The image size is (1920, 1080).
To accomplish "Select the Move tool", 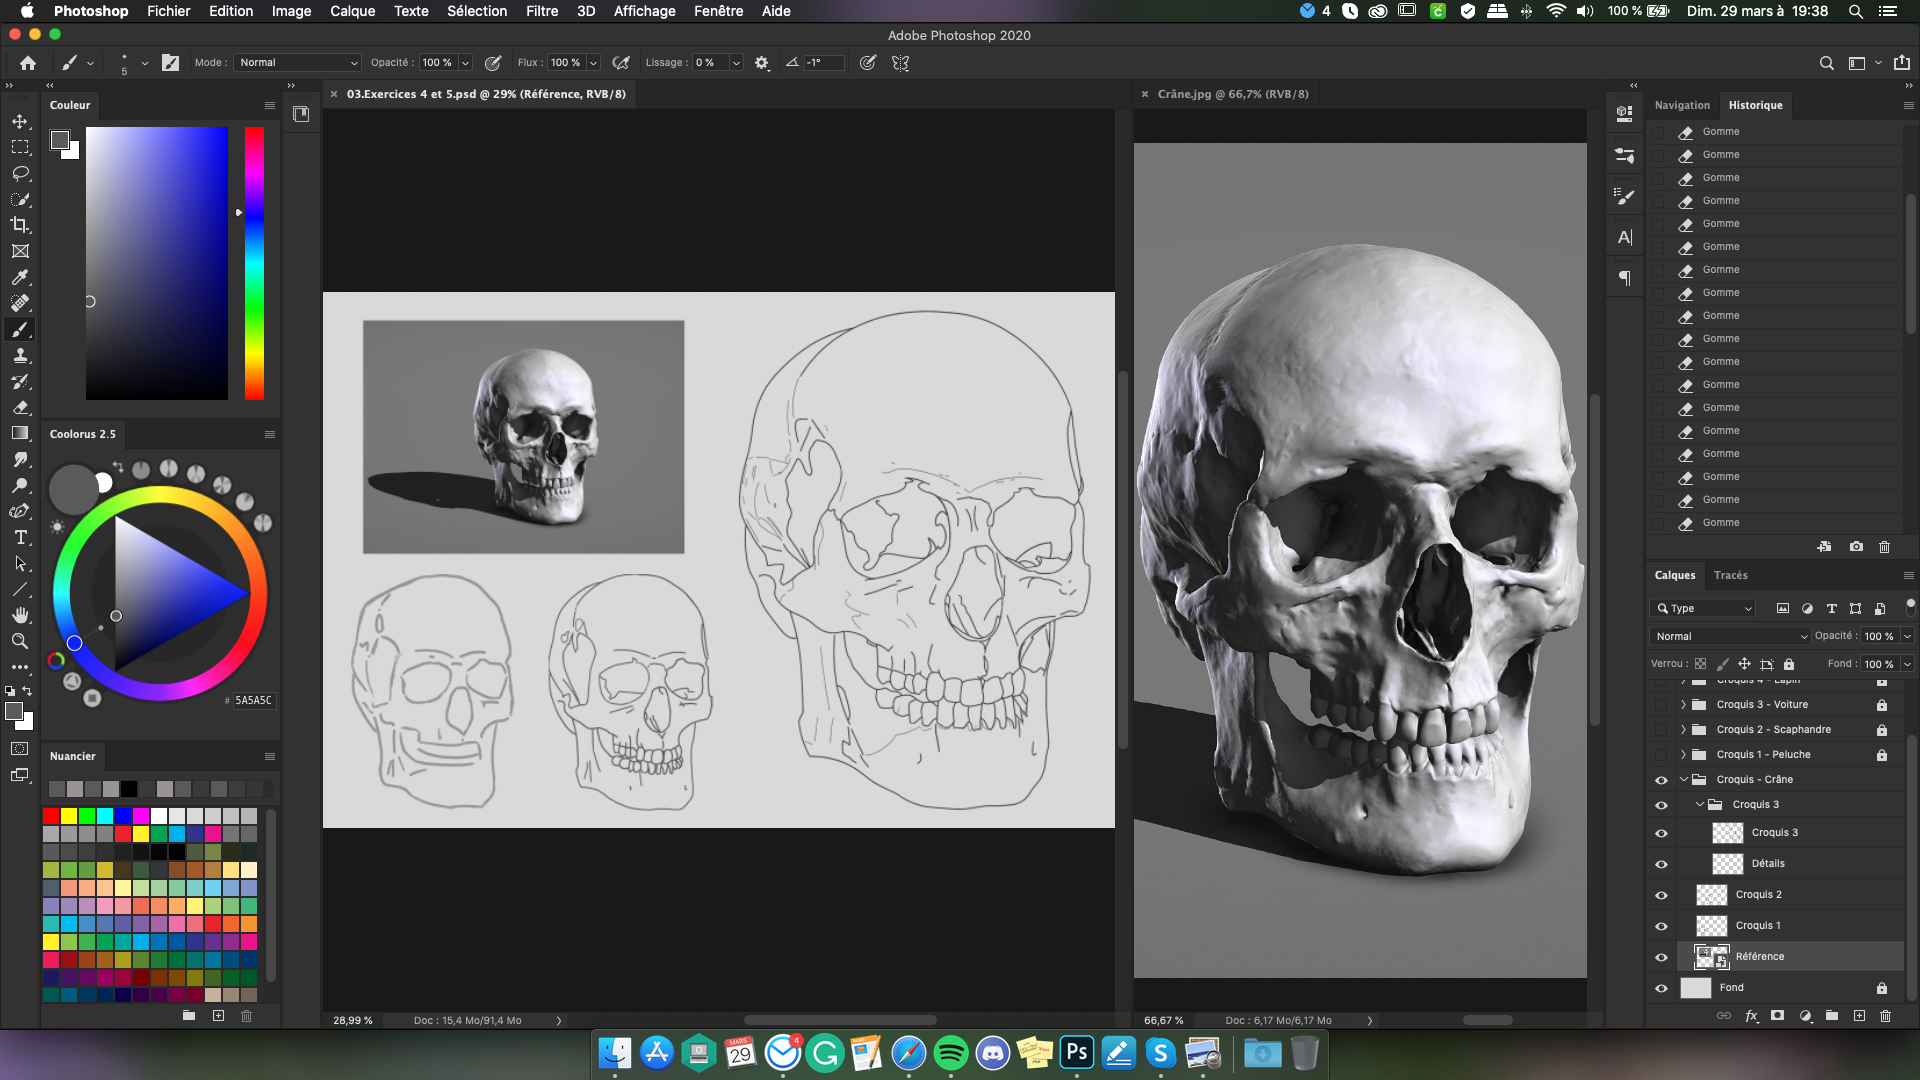I will tap(20, 121).
